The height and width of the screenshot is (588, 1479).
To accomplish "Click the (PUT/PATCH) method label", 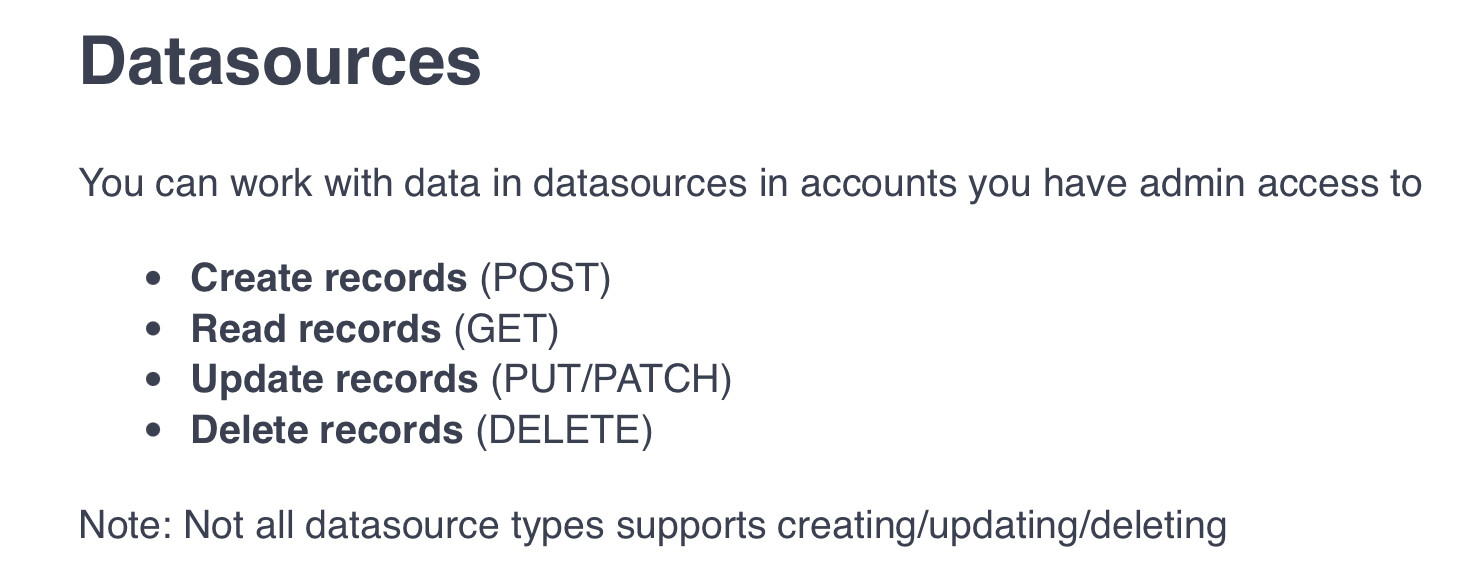I will (x=611, y=380).
